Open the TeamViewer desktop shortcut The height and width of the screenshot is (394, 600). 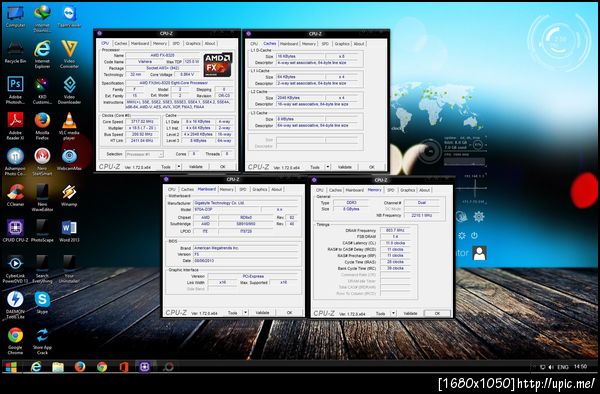click(x=69, y=17)
